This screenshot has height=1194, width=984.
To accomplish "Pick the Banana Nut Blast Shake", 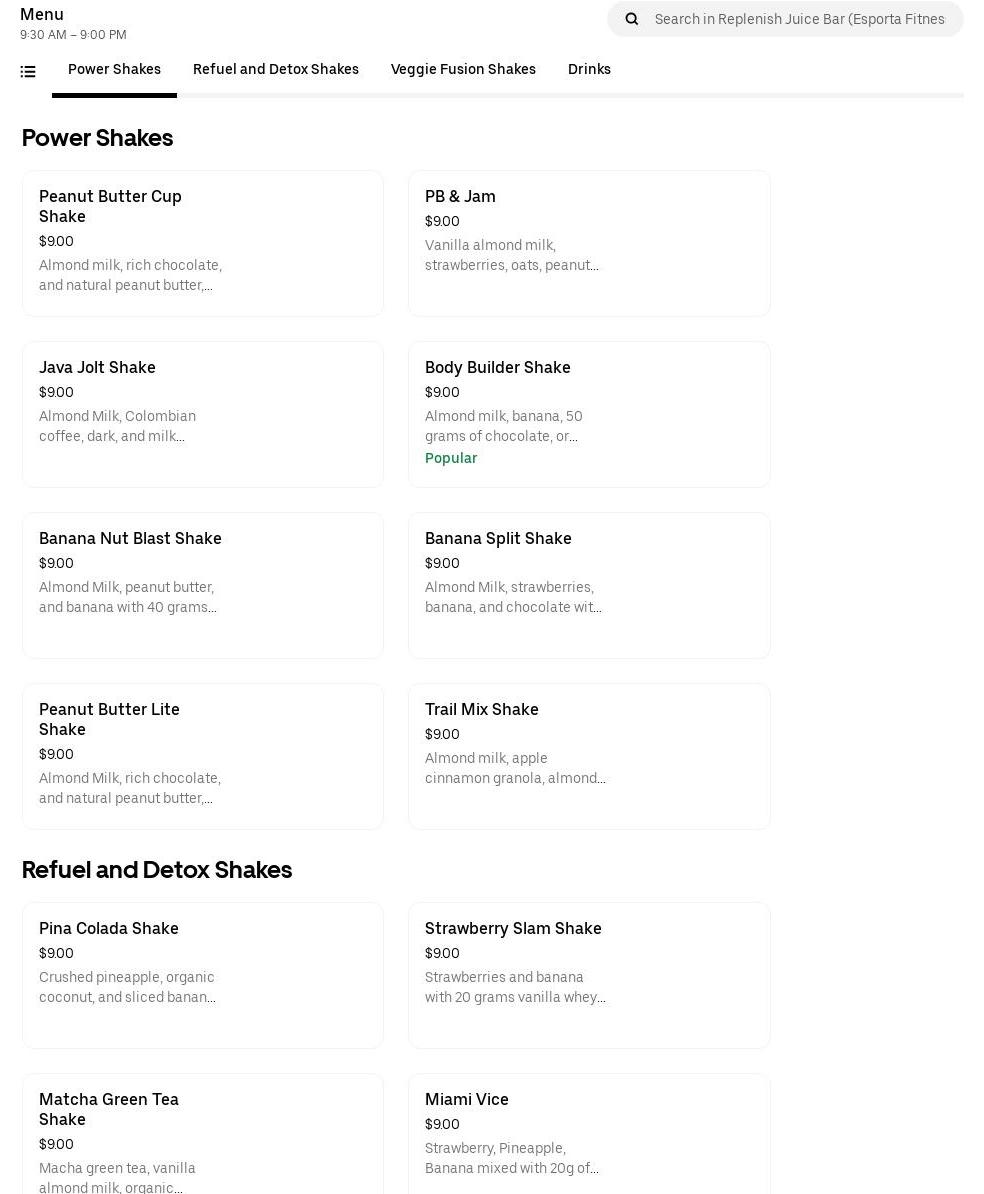I will point(203,585).
